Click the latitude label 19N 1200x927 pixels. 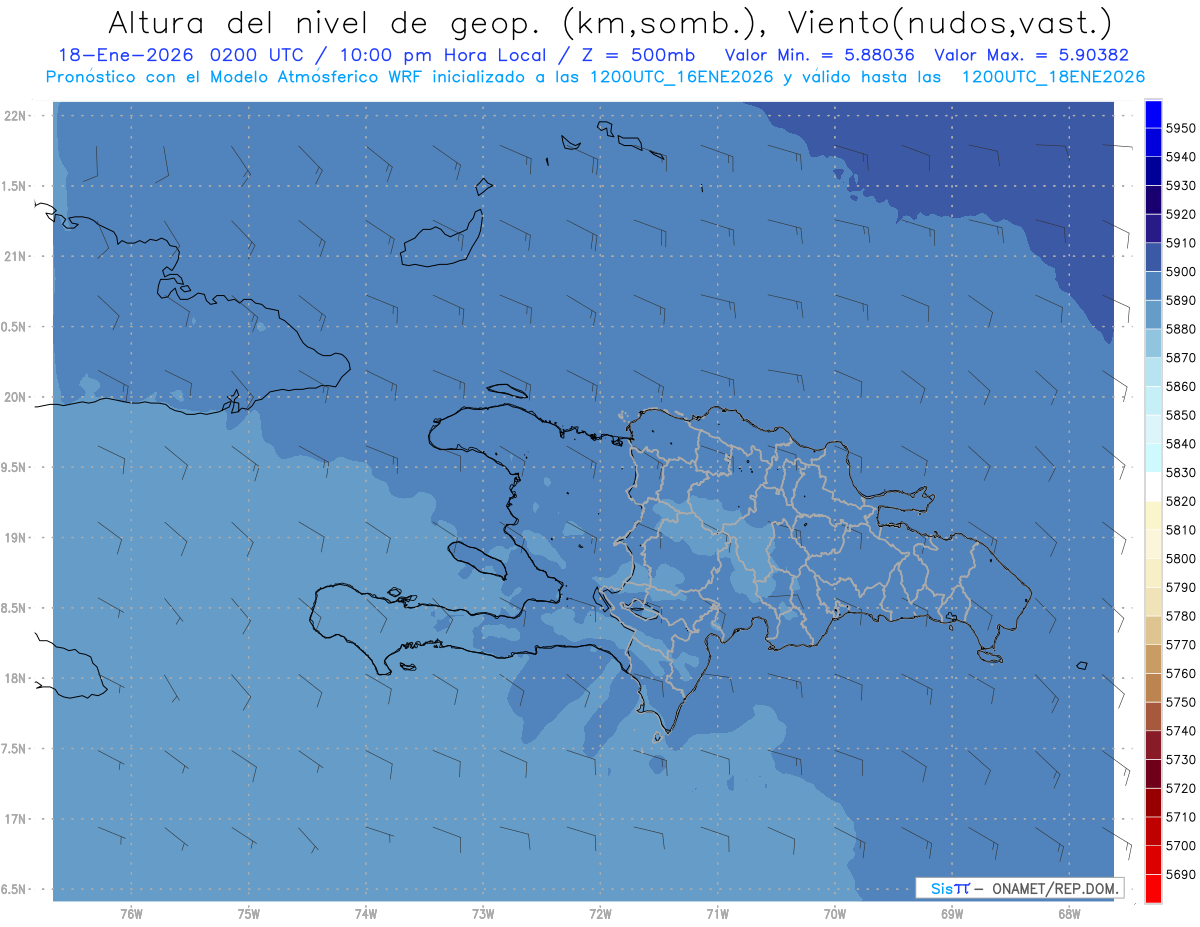coord(15,537)
